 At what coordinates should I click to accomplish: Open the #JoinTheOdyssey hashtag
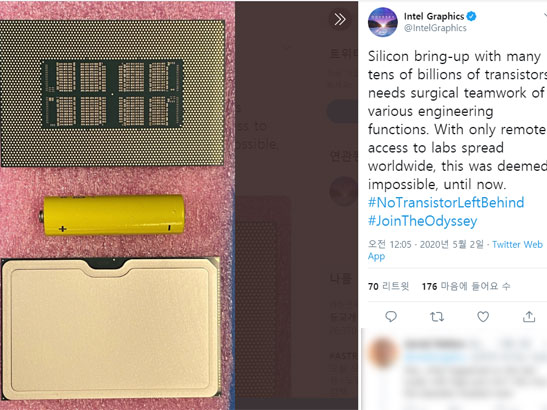pos(422,221)
